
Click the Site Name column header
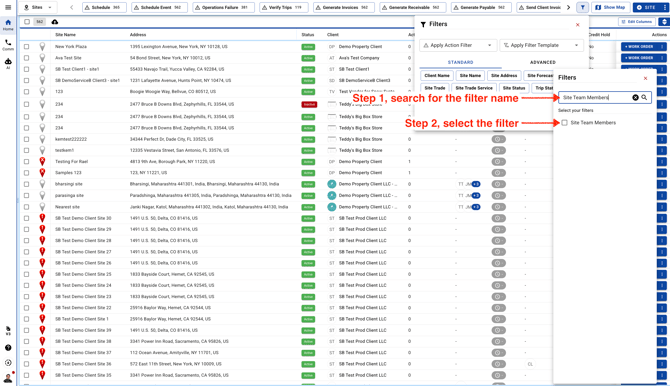coord(65,35)
